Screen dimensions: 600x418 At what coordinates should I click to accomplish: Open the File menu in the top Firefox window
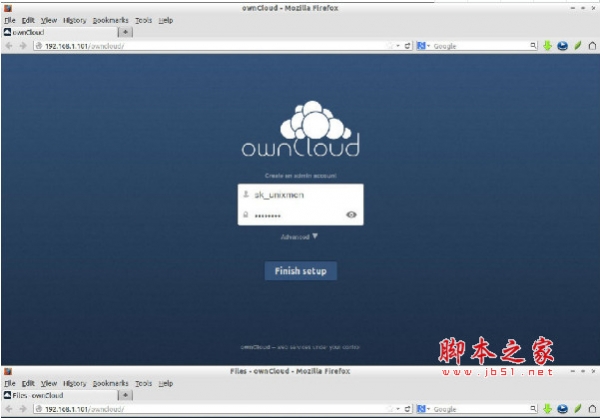(10, 20)
